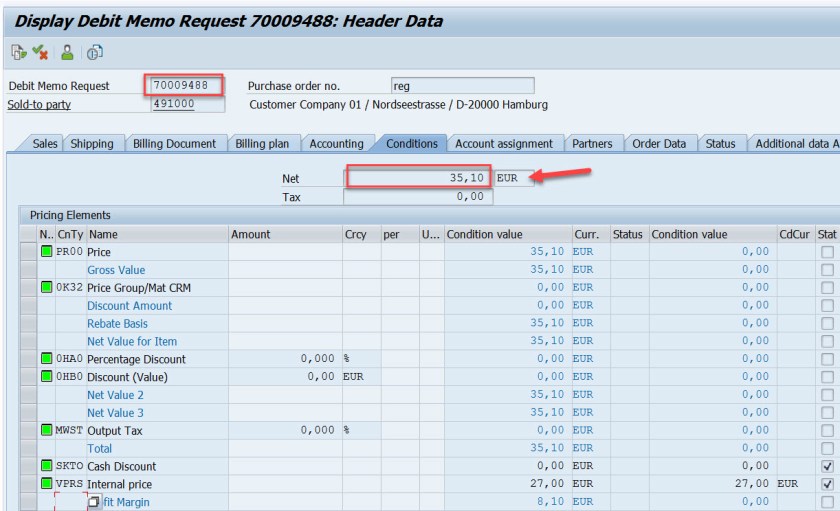
Task: Click the Total condition name
Action: (100, 448)
